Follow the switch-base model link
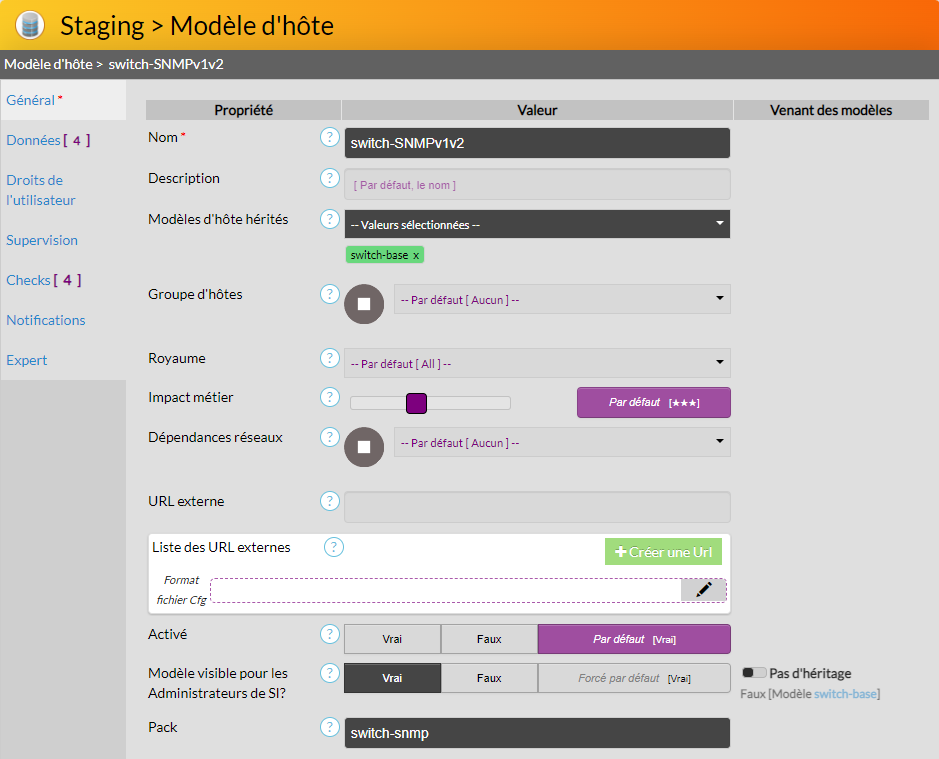 (845, 694)
